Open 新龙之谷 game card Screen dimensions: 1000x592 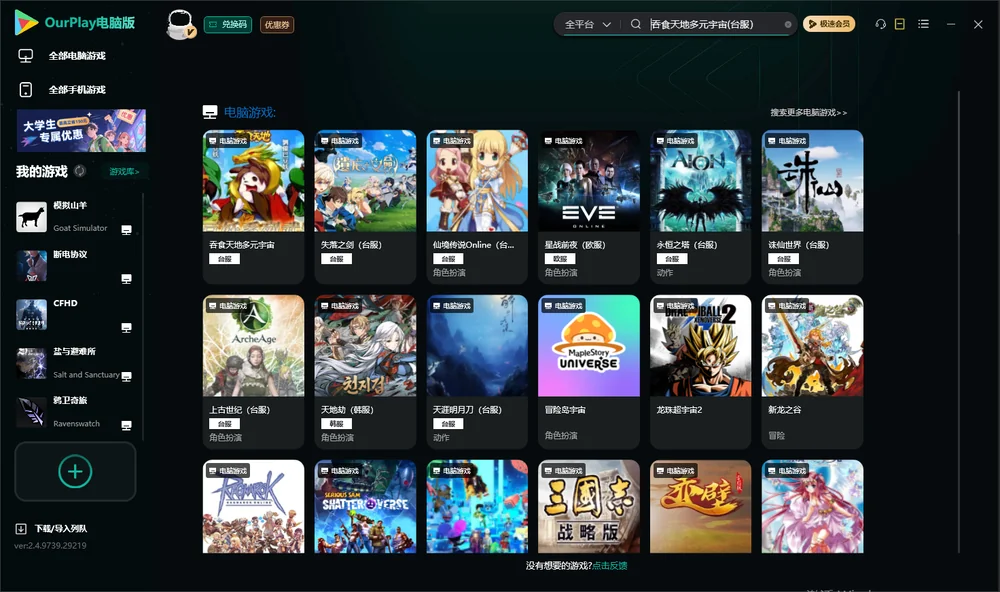(812, 372)
